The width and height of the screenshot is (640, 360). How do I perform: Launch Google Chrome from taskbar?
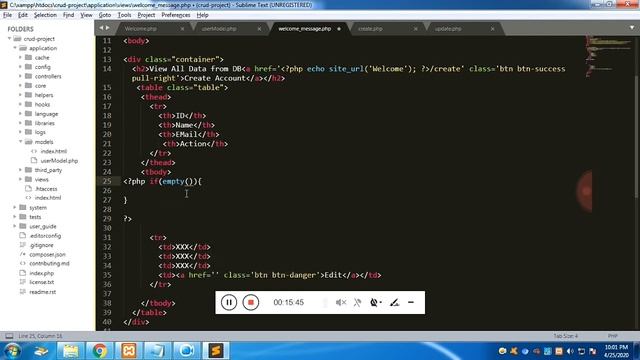coord(100,351)
